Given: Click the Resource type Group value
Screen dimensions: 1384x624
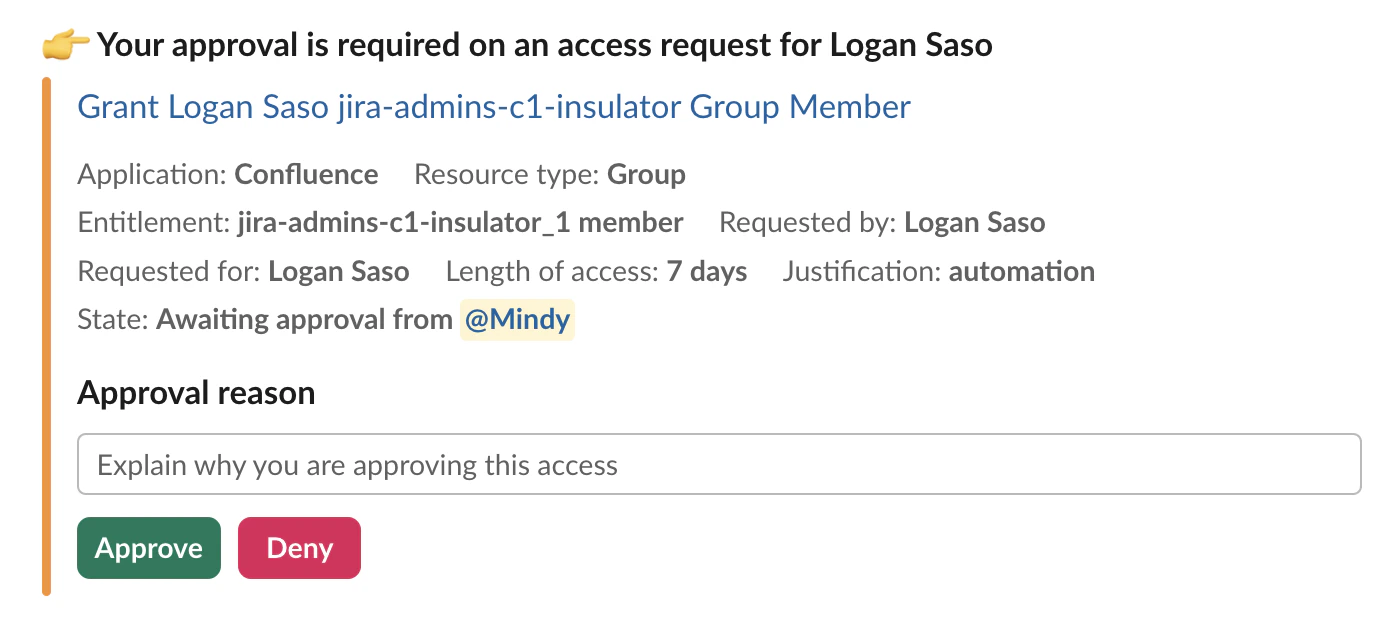Looking at the screenshot, I should [x=646, y=175].
